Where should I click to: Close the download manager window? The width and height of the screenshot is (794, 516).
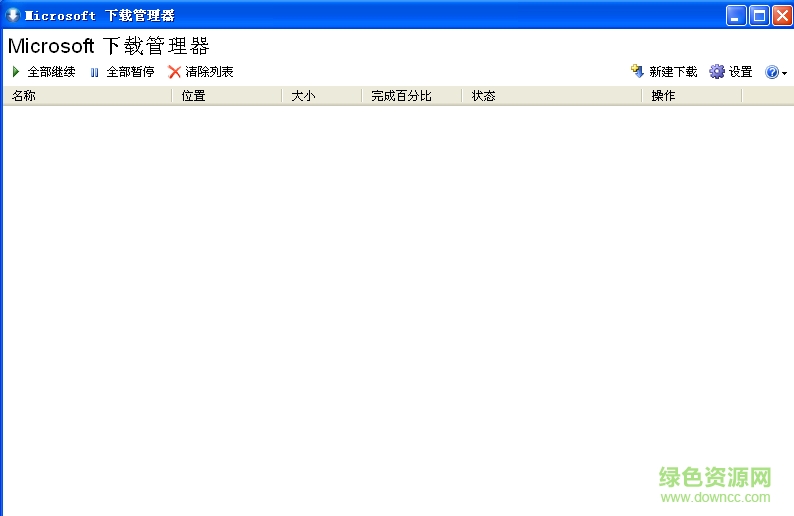(782, 16)
